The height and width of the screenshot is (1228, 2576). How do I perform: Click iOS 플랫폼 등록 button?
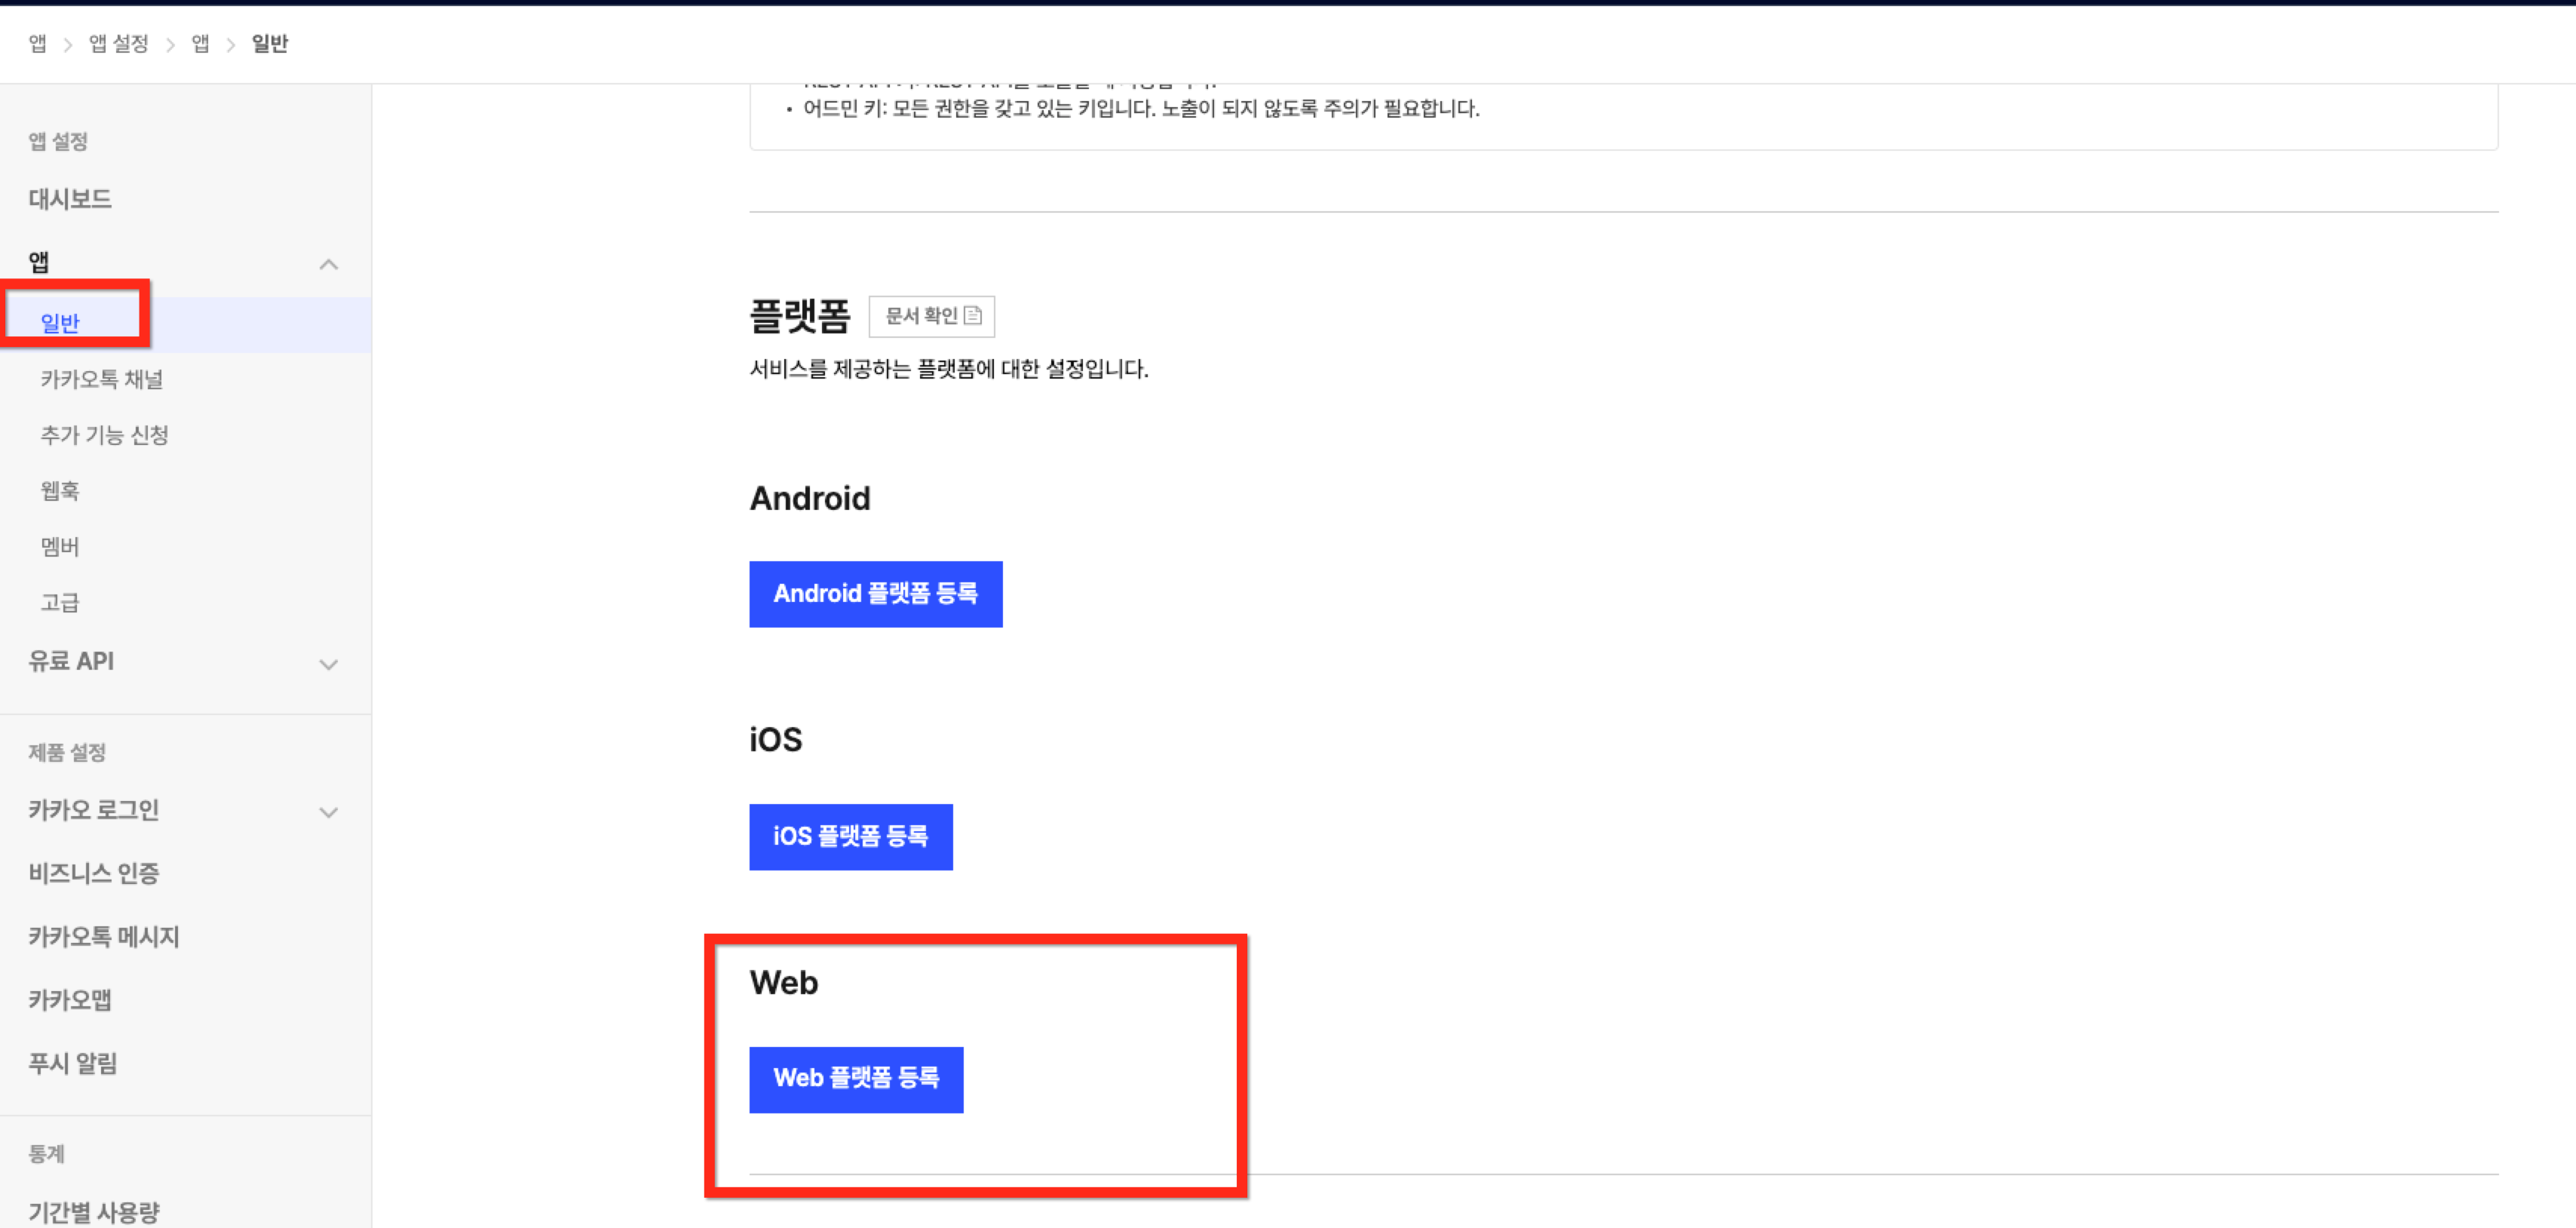click(x=850, y=836)
